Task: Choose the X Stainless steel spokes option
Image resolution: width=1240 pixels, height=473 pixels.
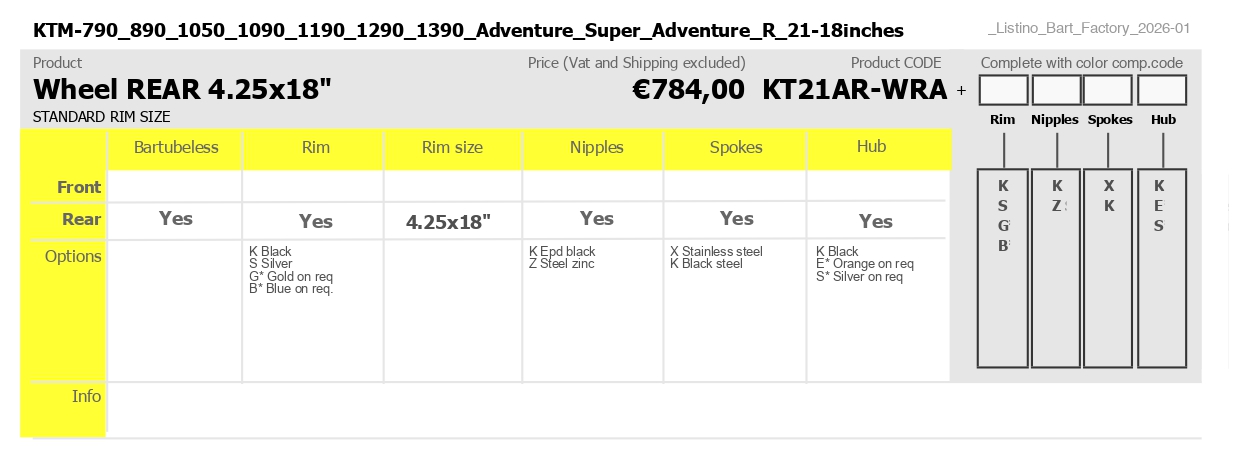Action: click(x=716, y=251)
